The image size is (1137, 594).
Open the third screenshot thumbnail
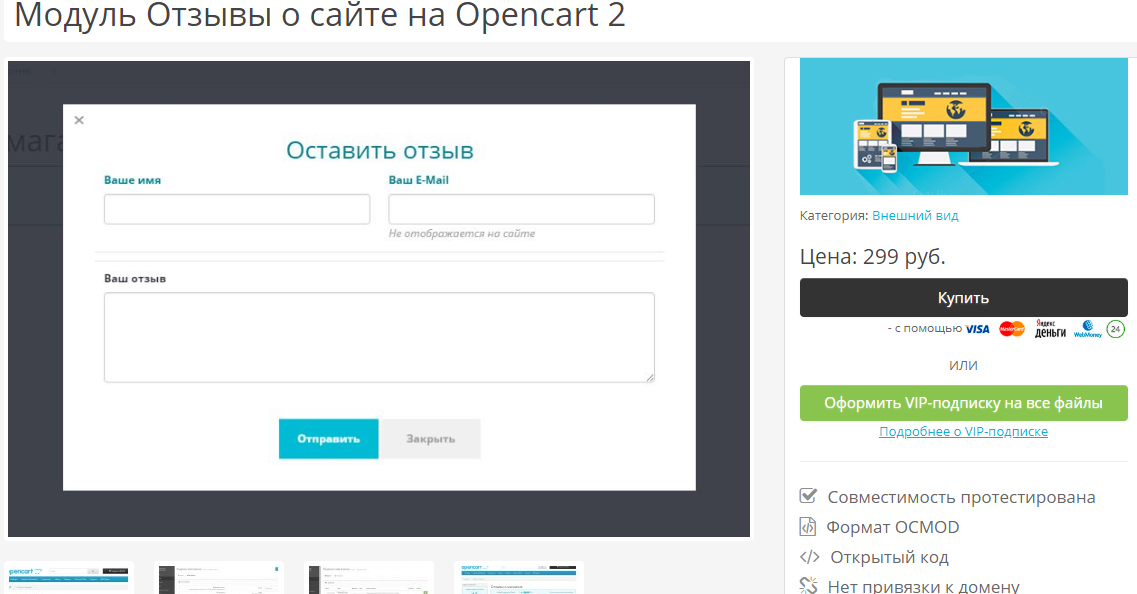369,577
